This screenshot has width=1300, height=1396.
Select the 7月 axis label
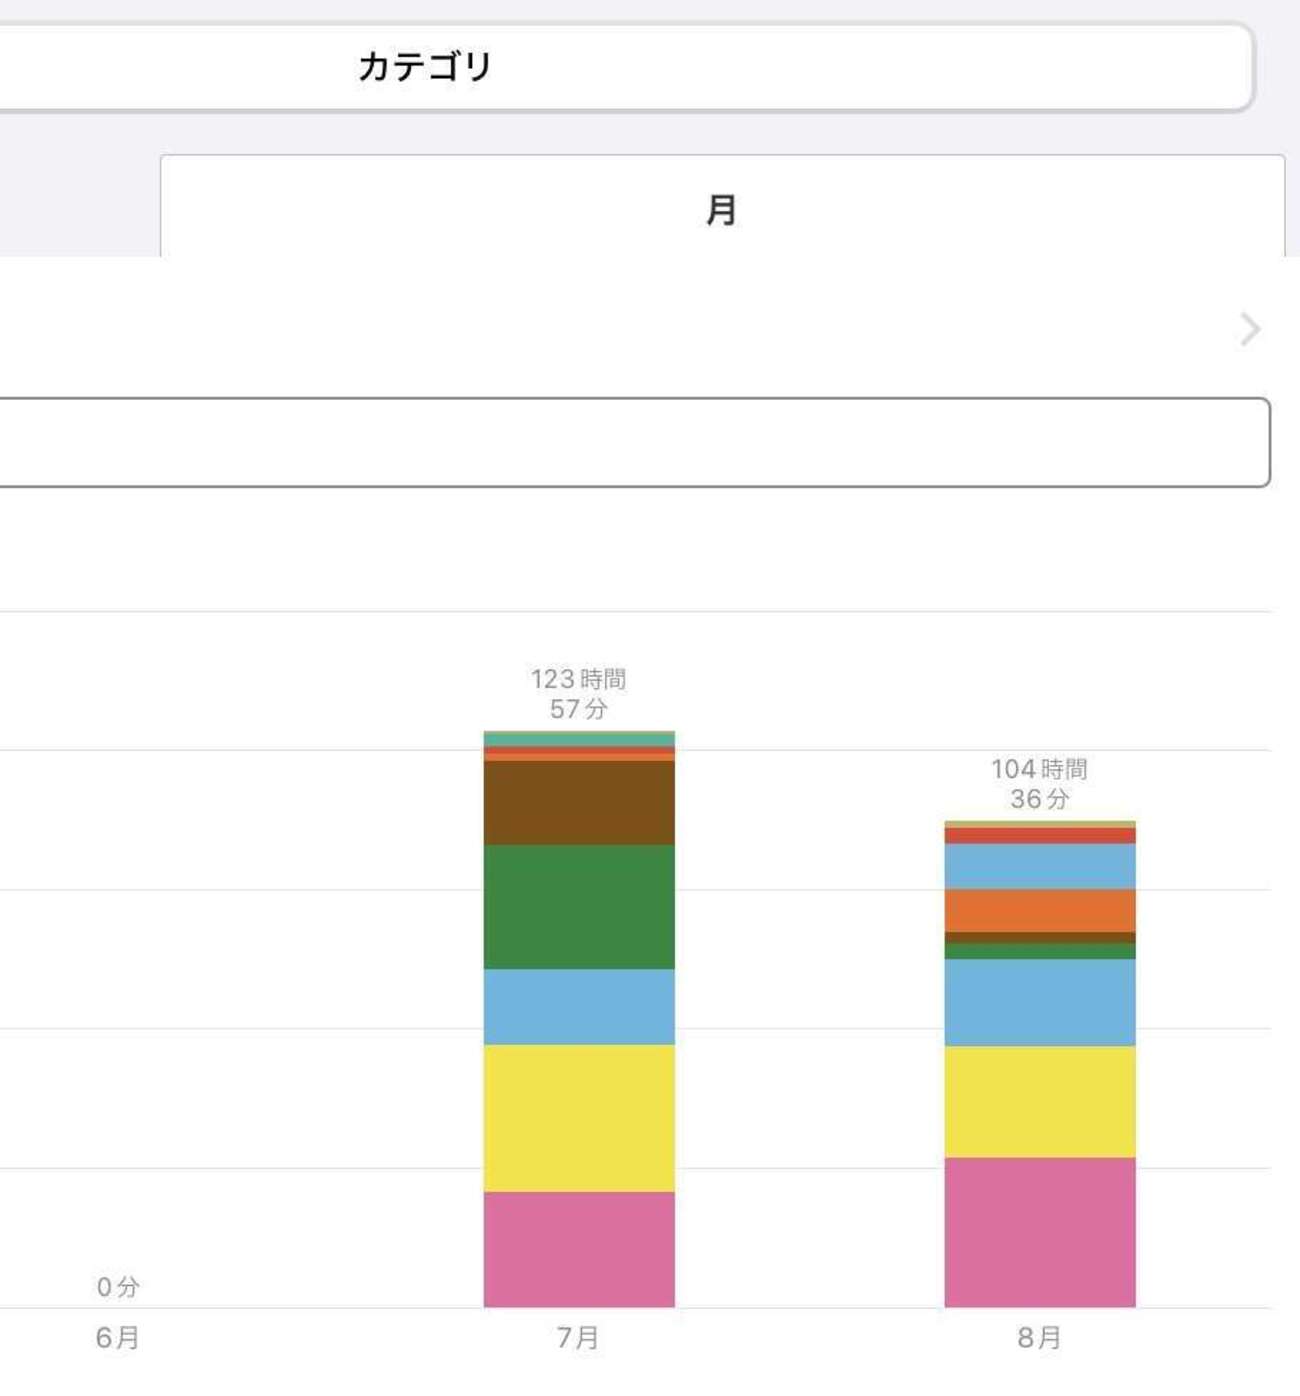(578, 1338)
